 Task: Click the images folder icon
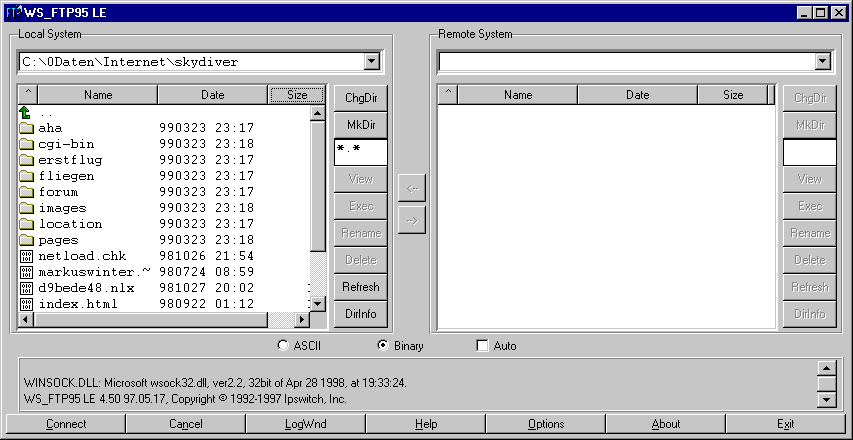tap(26, 208)
